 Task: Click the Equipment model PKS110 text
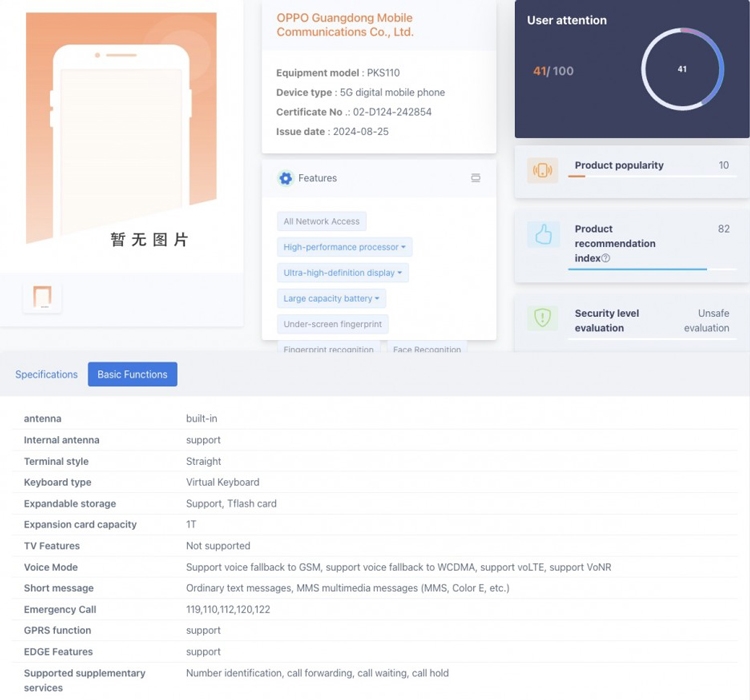point(338,73)
